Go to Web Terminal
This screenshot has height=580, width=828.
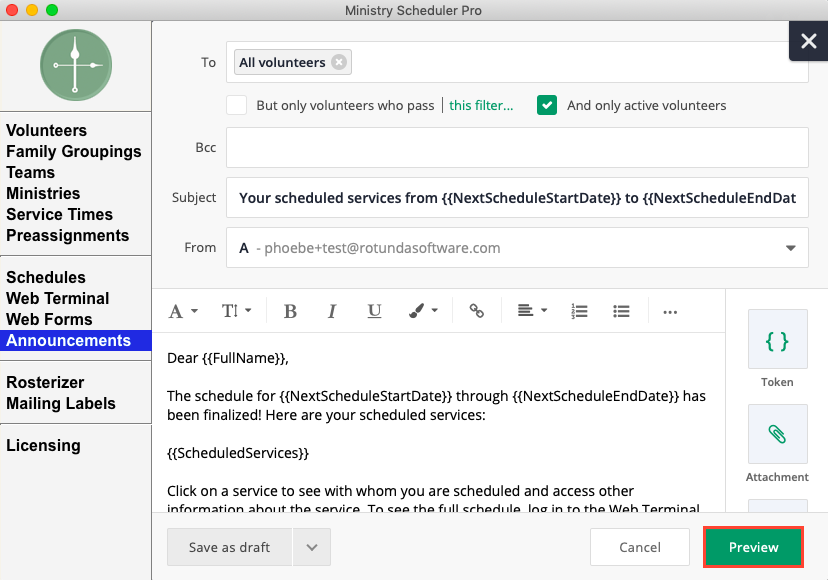pos(58,298)
